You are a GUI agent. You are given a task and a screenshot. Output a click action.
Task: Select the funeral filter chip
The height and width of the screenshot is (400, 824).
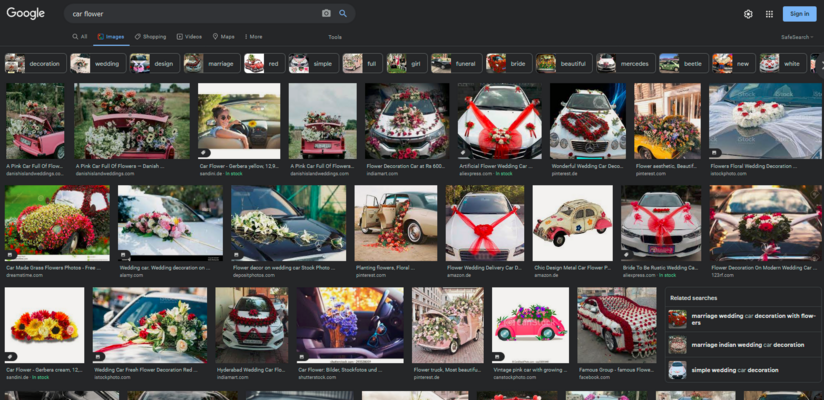[x=456, y=64]
